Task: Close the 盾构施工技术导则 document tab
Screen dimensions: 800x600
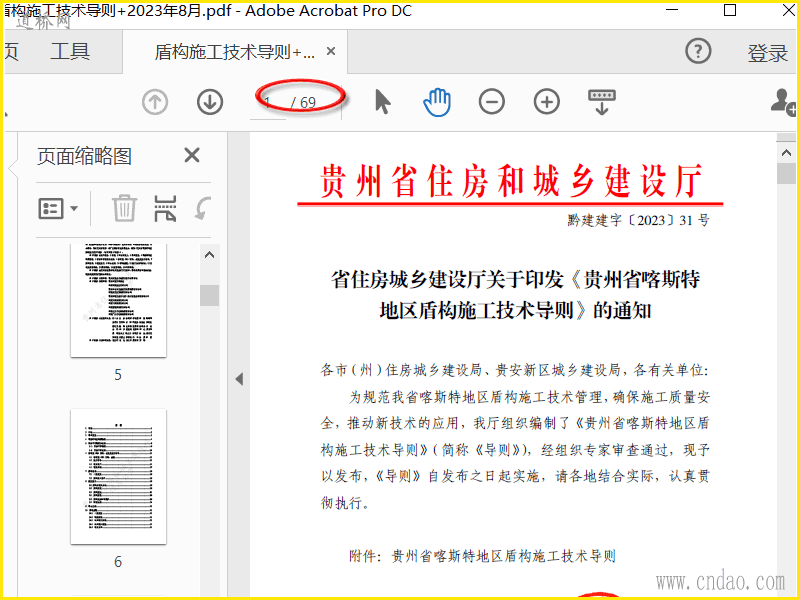Action: pos(331,52)
